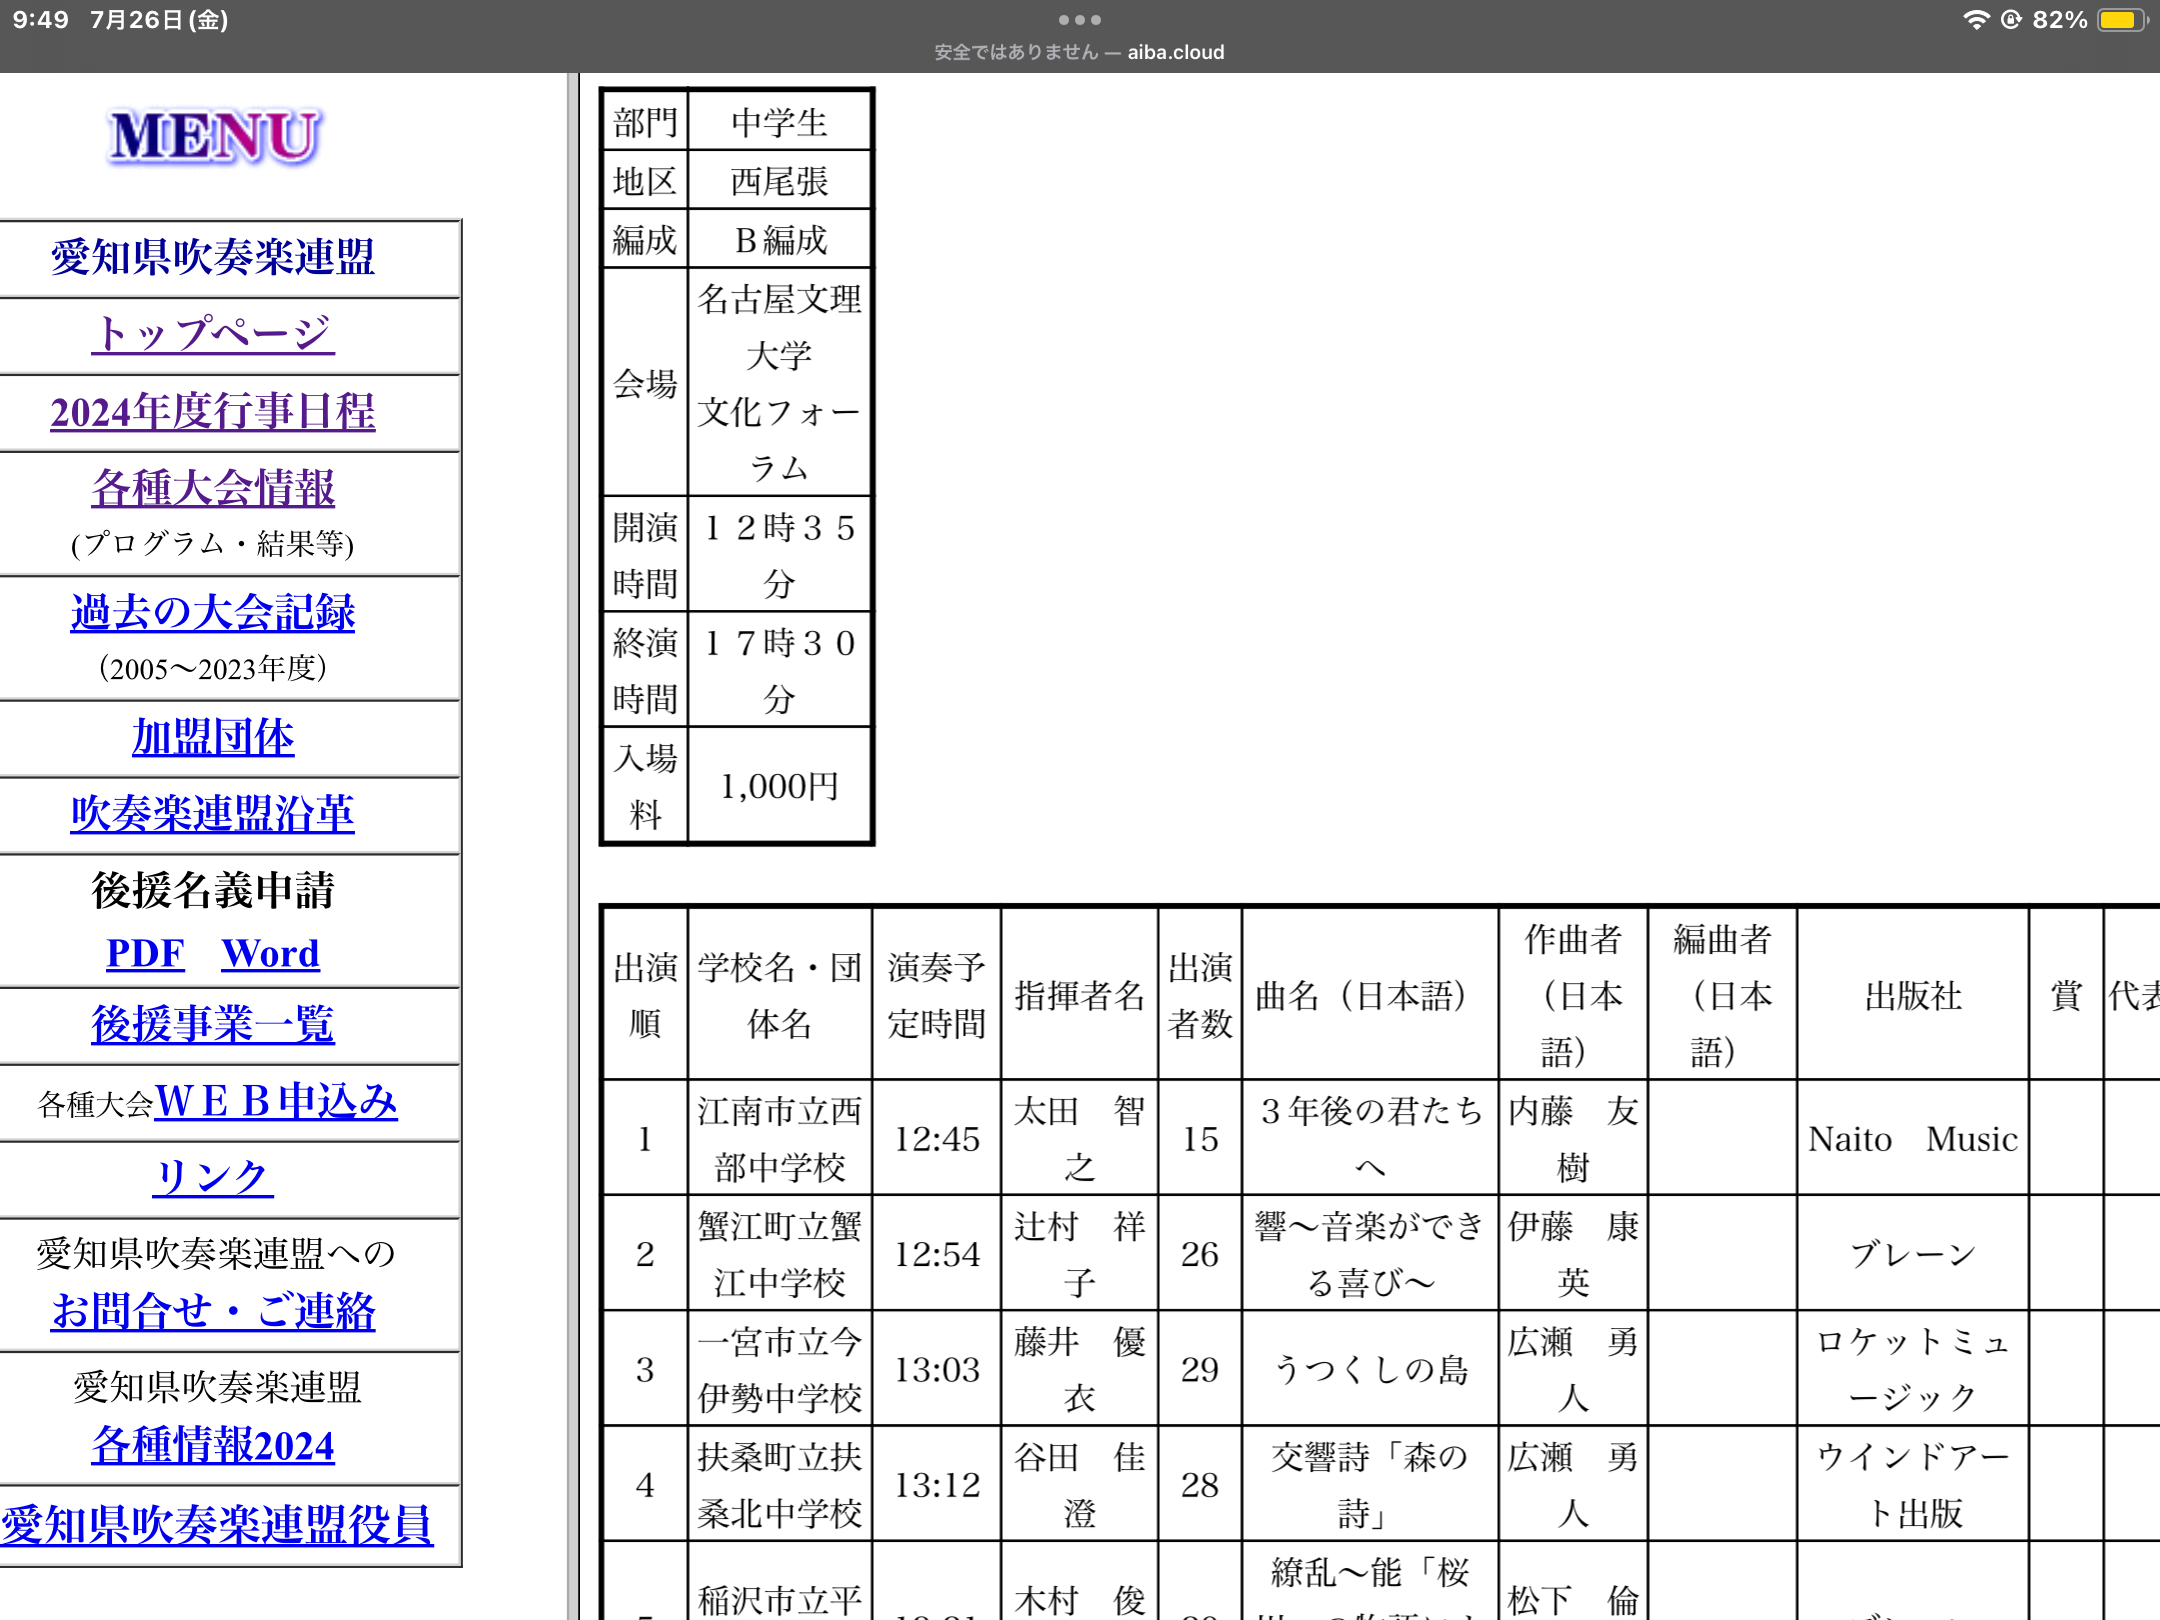This screenshot has width=2160, height=1620.
Task: Open 各種情報2024 link
Action: (x=213, y=1445)
